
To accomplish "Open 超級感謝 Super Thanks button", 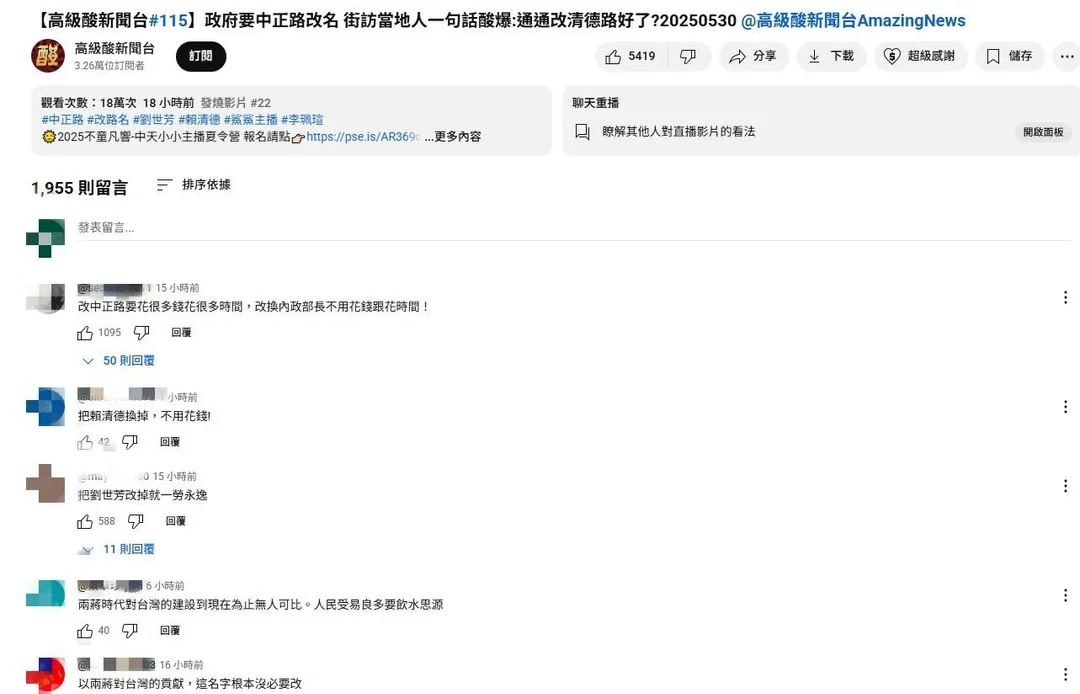I will [x=920, y=56].
